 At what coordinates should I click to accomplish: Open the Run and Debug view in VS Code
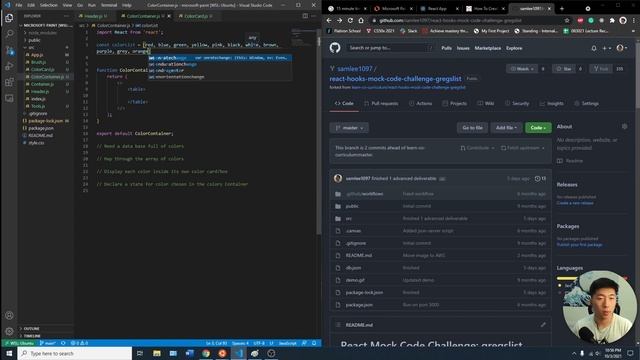pyautogui.click(x=9, y=66)
